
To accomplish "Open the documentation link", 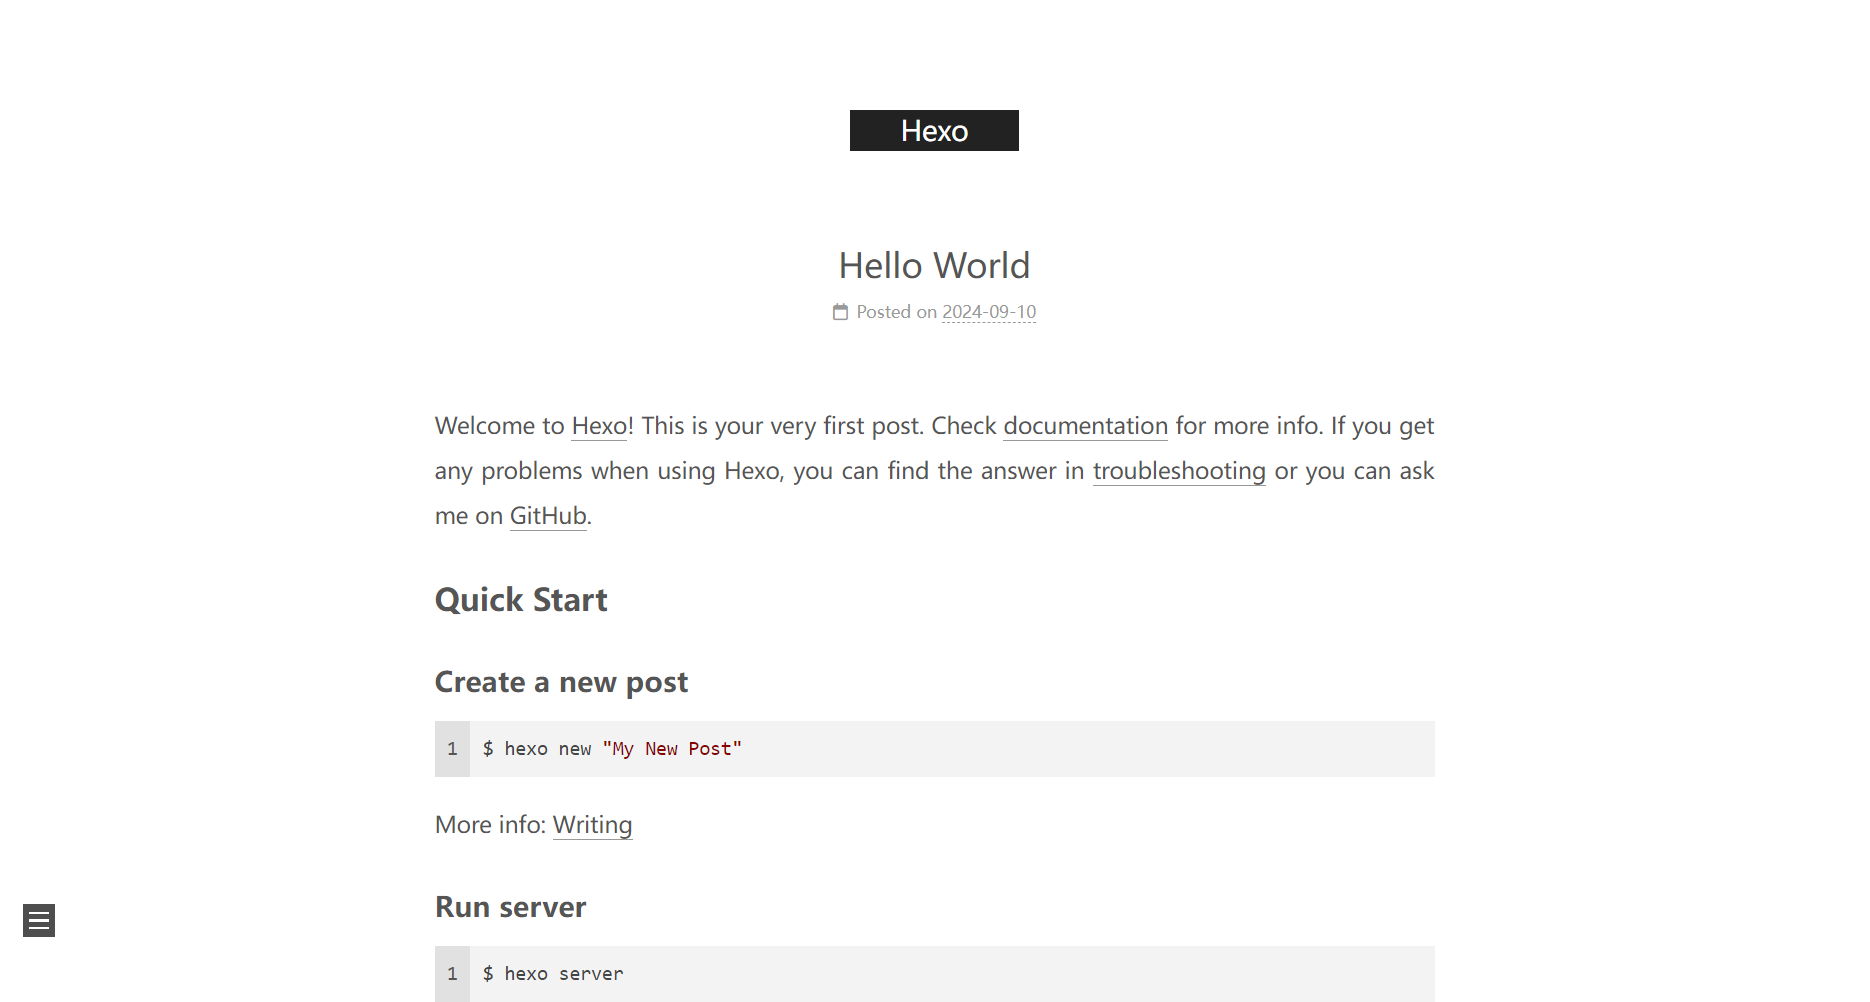I will (x=1085, y=426).
